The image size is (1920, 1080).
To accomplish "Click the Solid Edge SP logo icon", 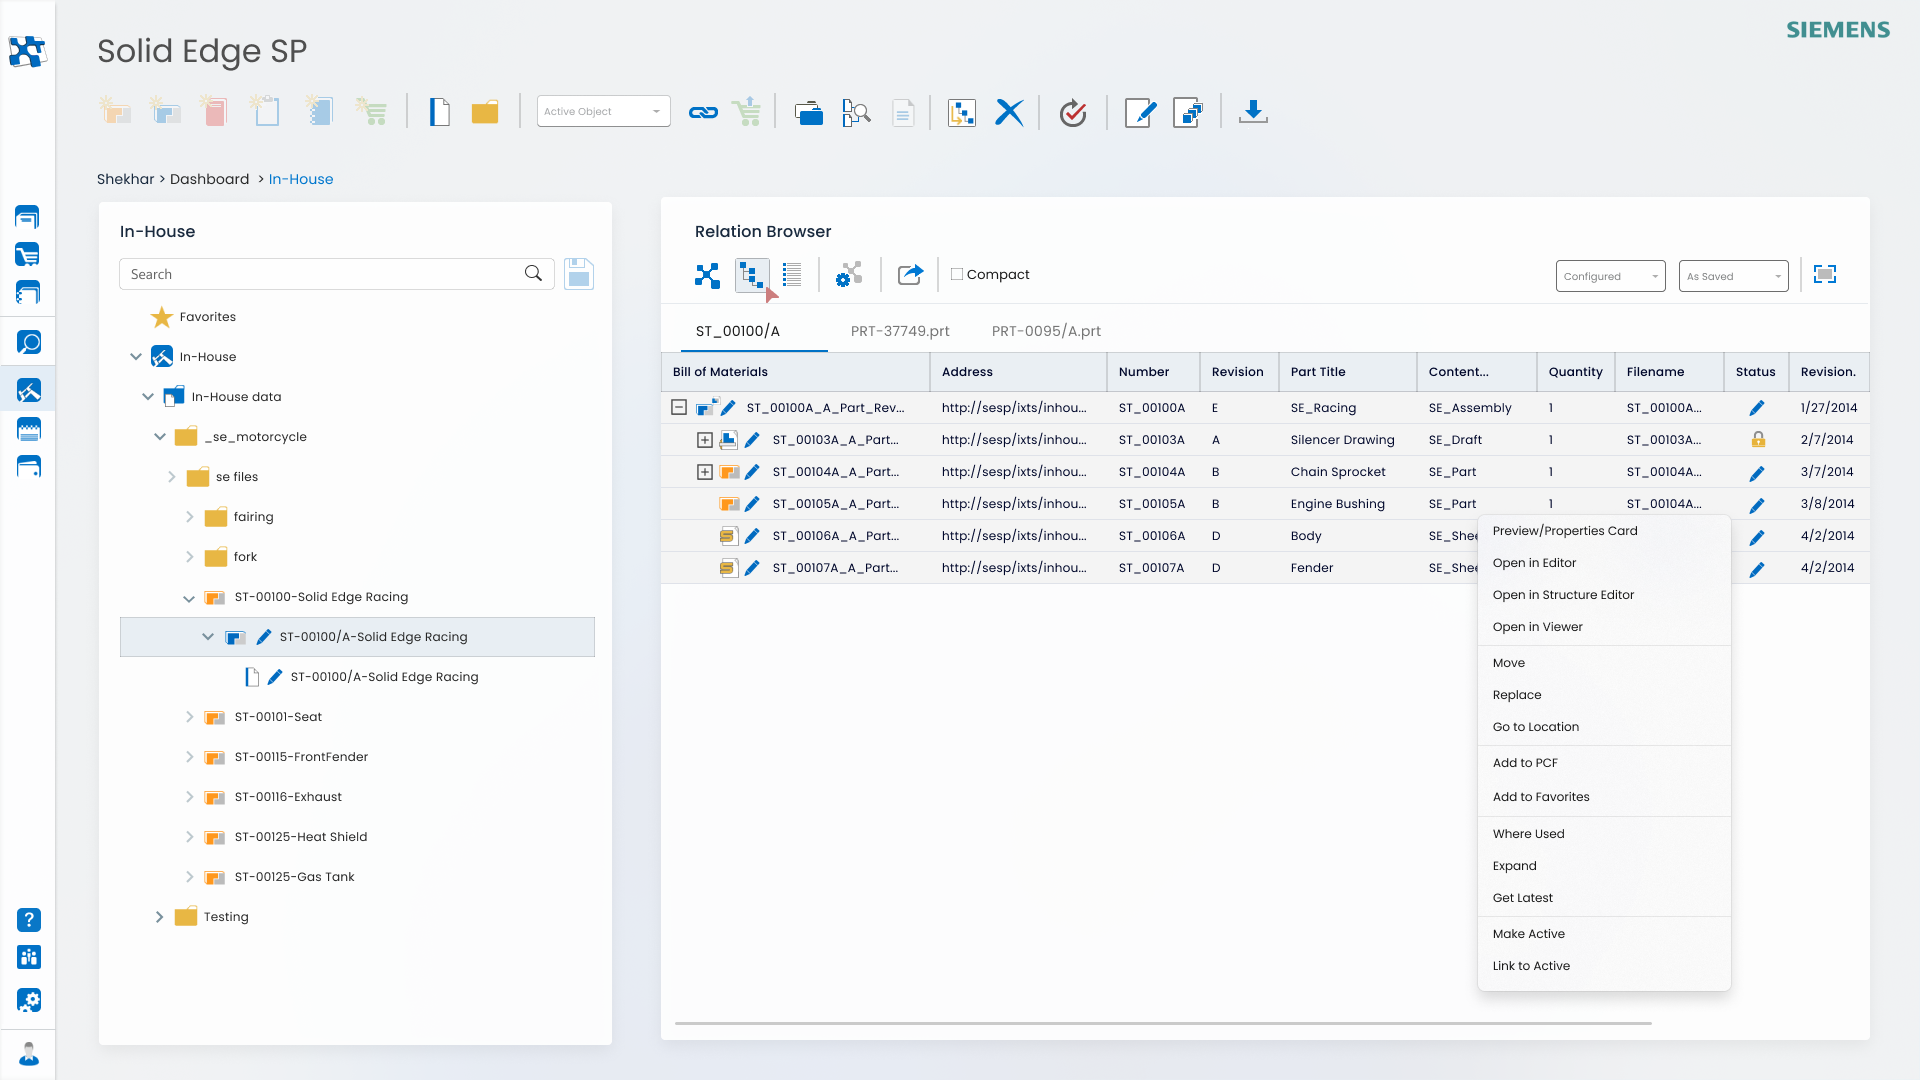I will (x=27, y=51).
